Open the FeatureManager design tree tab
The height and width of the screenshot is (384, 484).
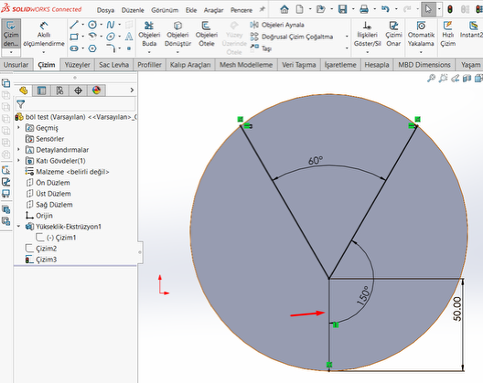[23, 90]
